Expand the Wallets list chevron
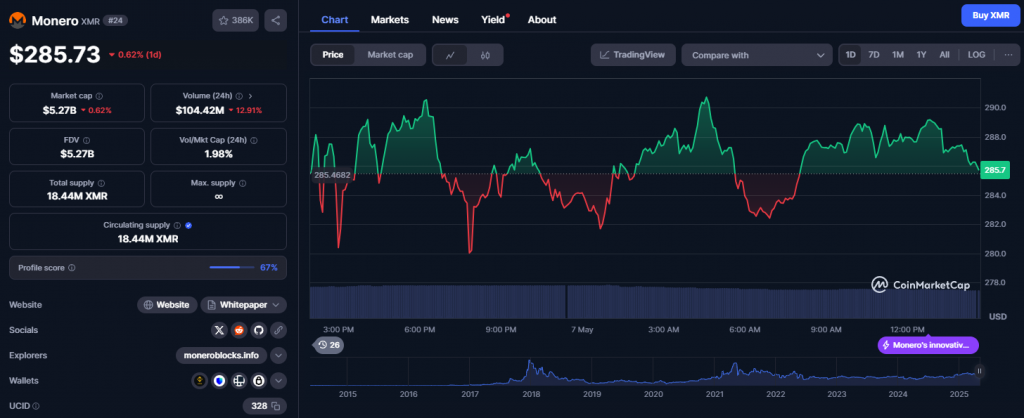The width and height of the screenshot is (1024, 418). (278, 381)
